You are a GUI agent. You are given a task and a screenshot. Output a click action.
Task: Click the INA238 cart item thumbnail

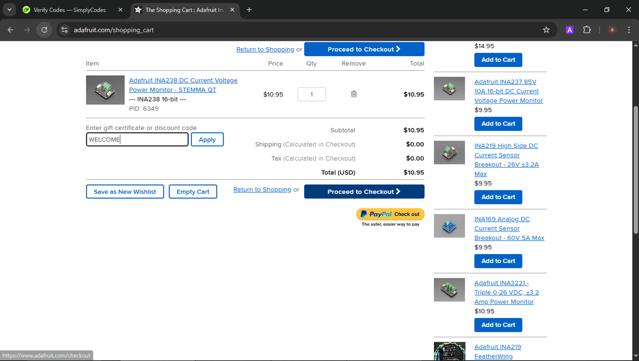click(x=105, y=90)
